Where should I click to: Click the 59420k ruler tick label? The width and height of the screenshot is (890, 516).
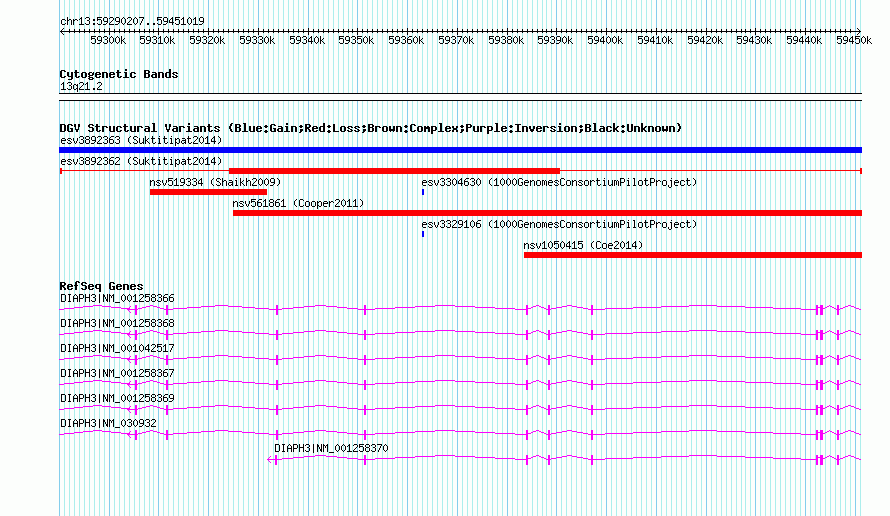pyautogui.click(x=705, y=40)
